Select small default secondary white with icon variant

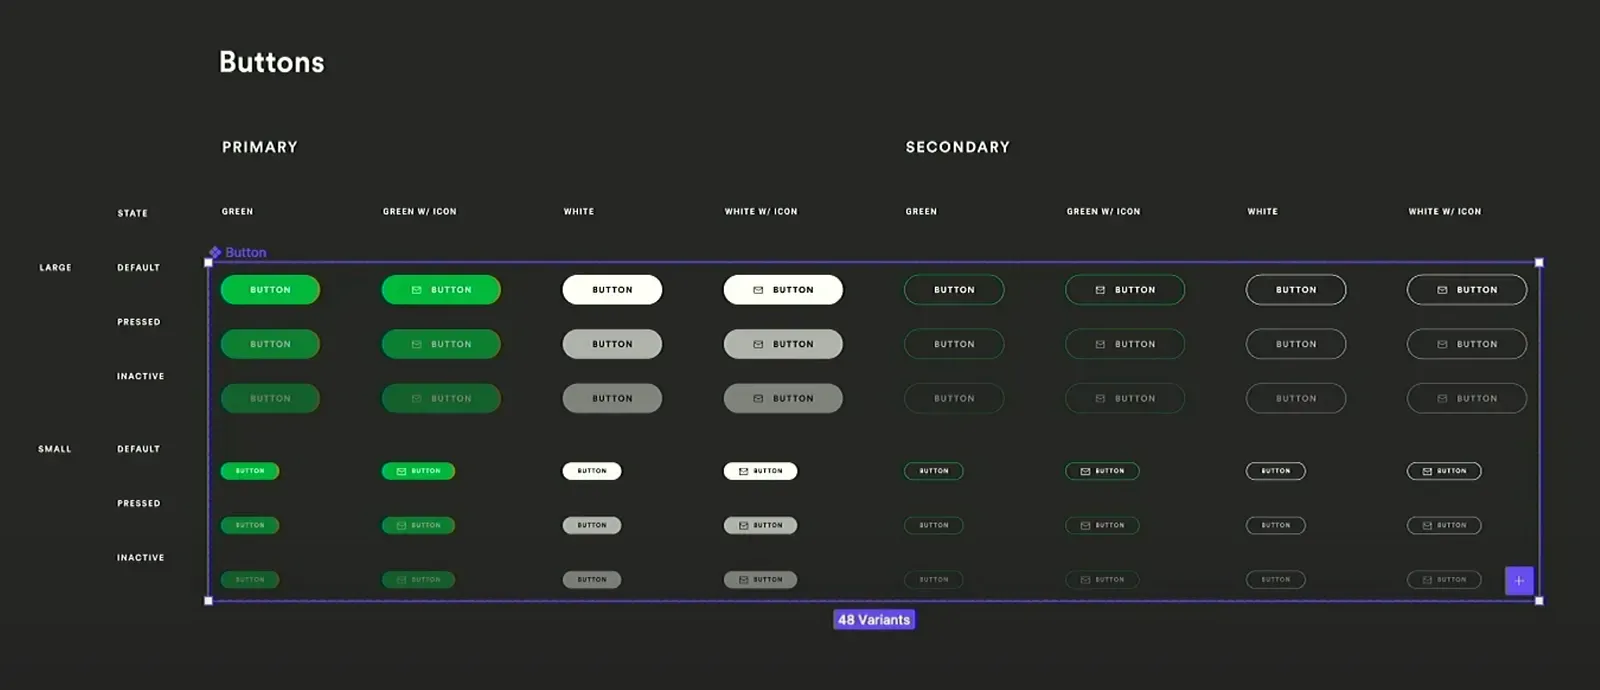(x=1444, y=471)
